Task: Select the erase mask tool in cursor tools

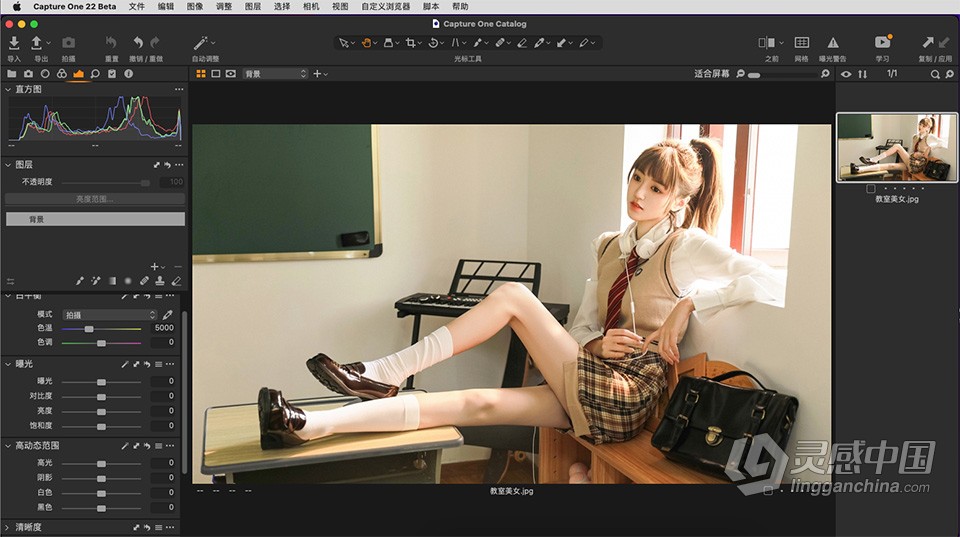Action: pos(522,43)
